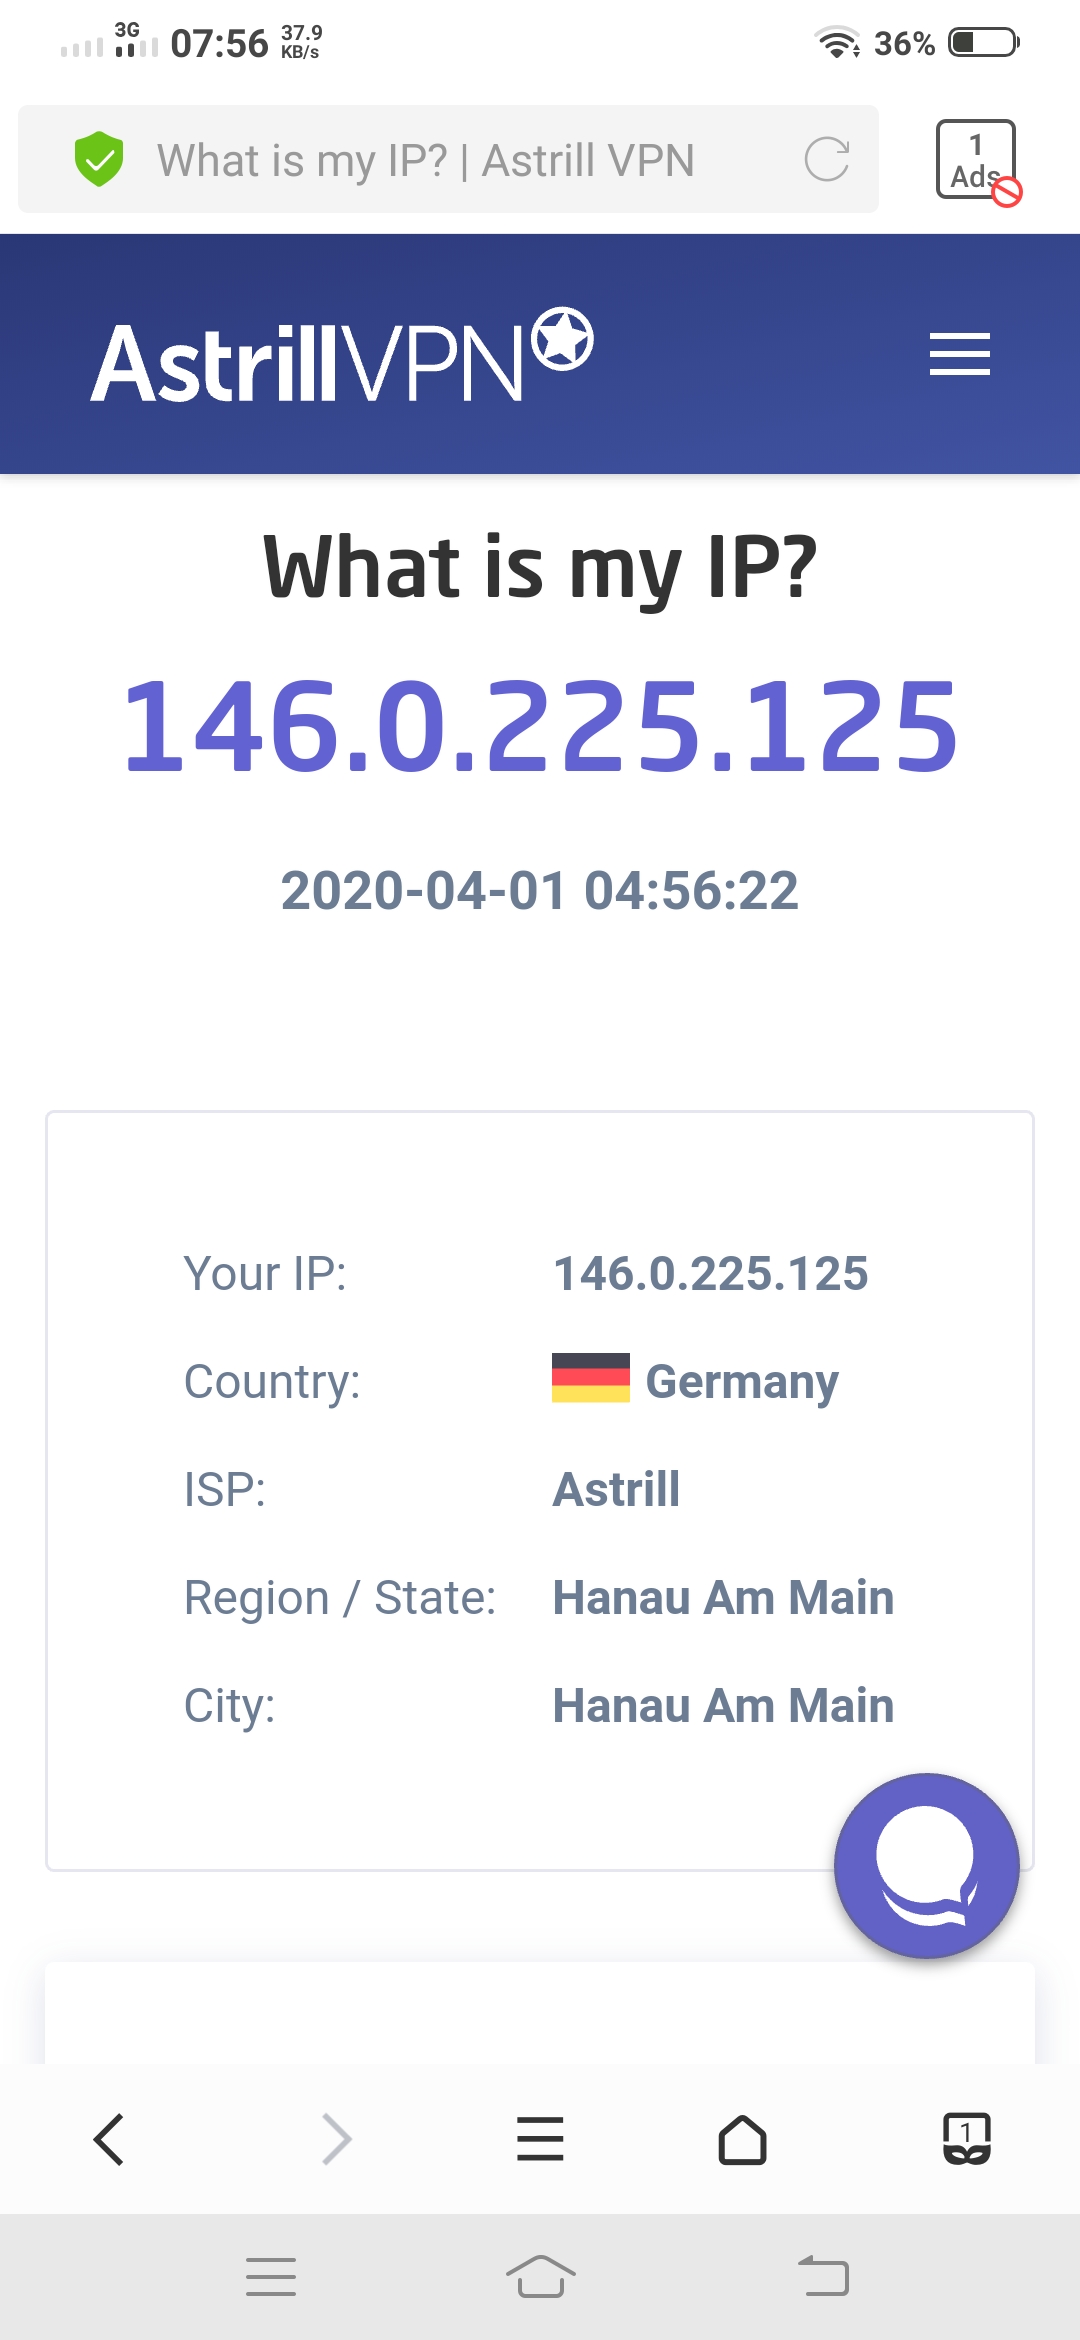The image size is (1080, 2340).
Task: Open the live chat bubble
Action: click(927, 1866)
